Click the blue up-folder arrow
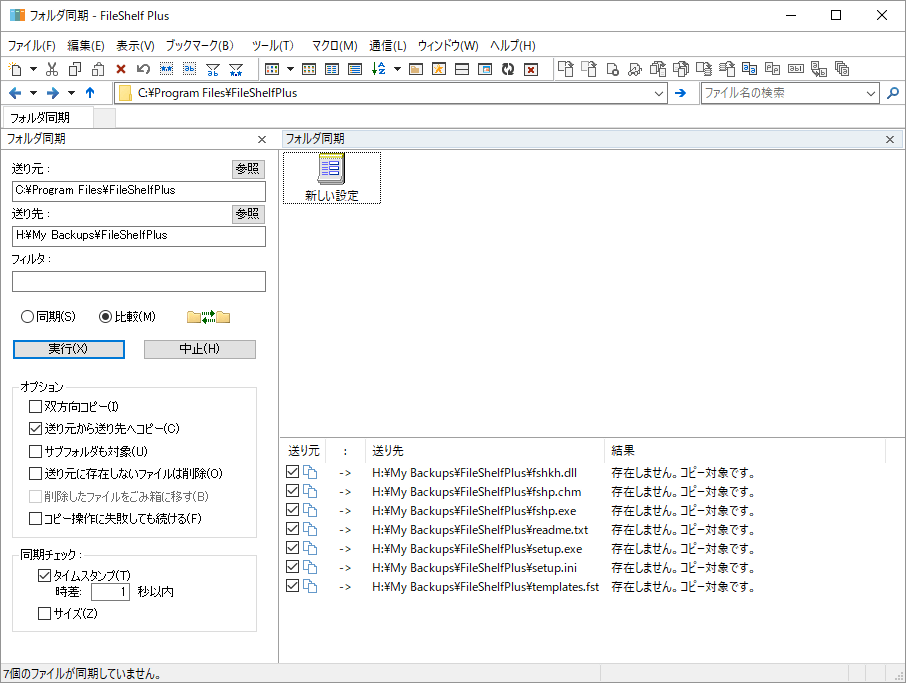 coord(90,92)
